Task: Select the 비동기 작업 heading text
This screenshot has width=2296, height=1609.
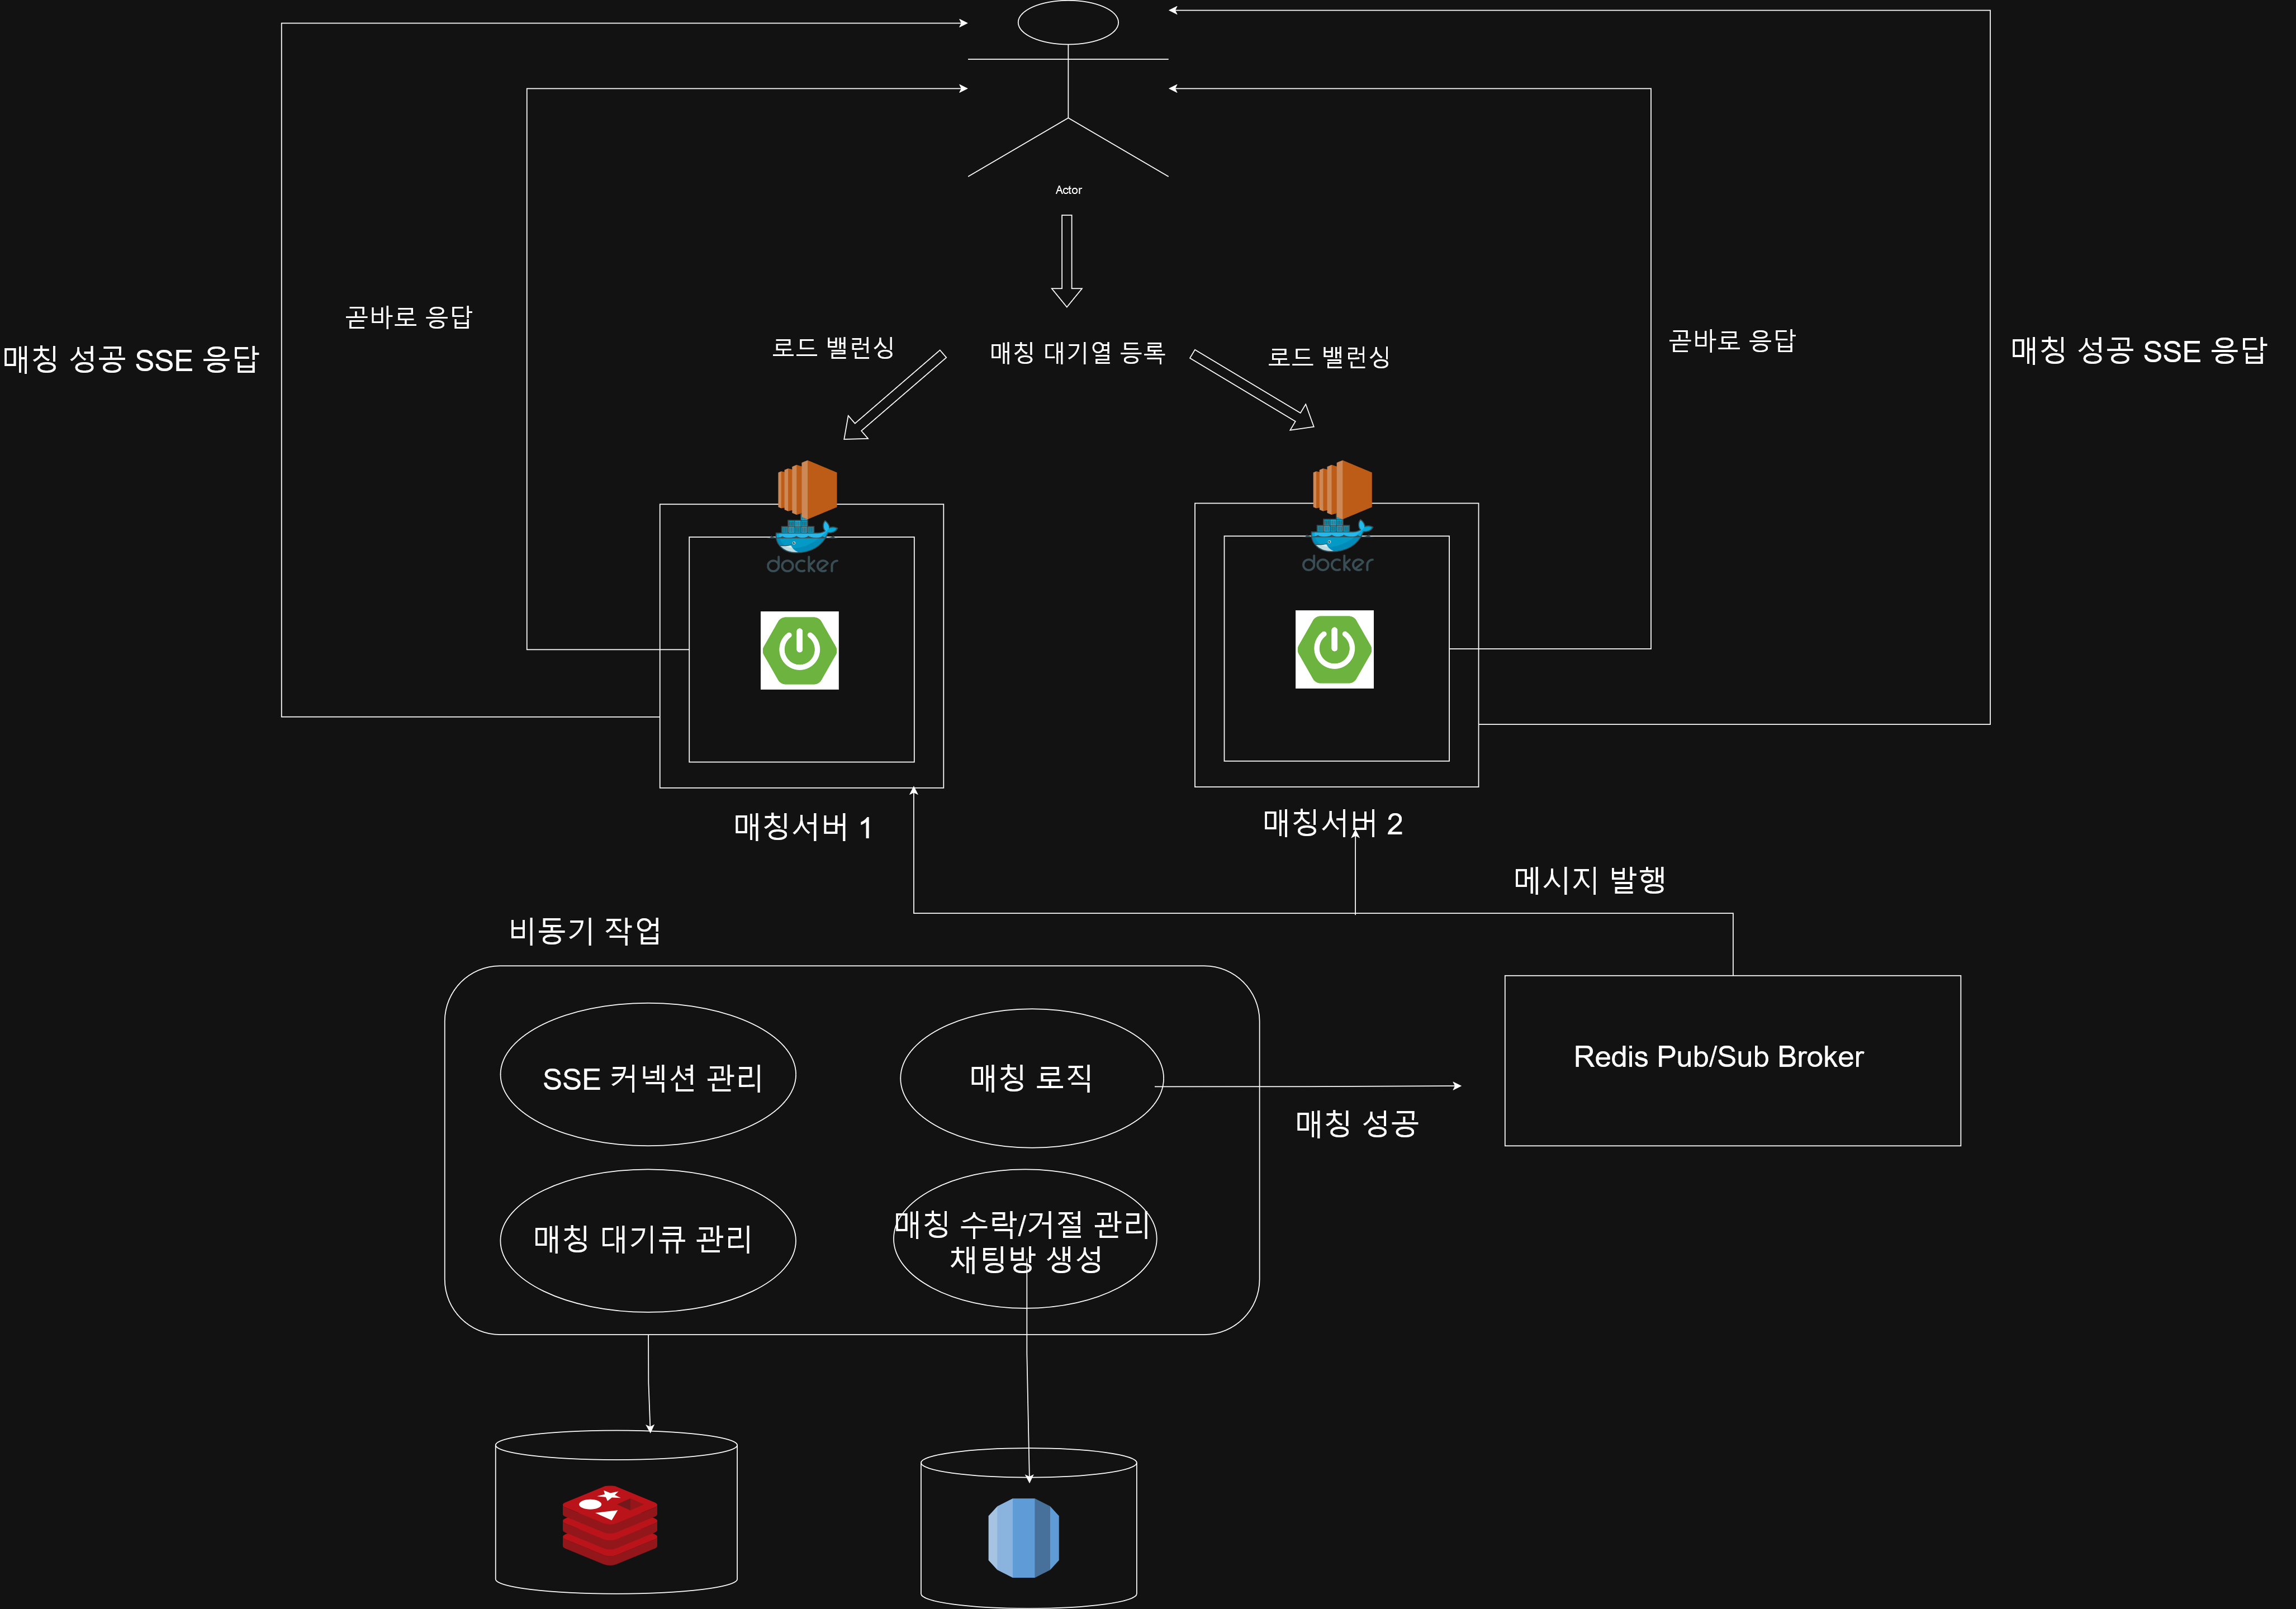Action: [x=585, y=931]
